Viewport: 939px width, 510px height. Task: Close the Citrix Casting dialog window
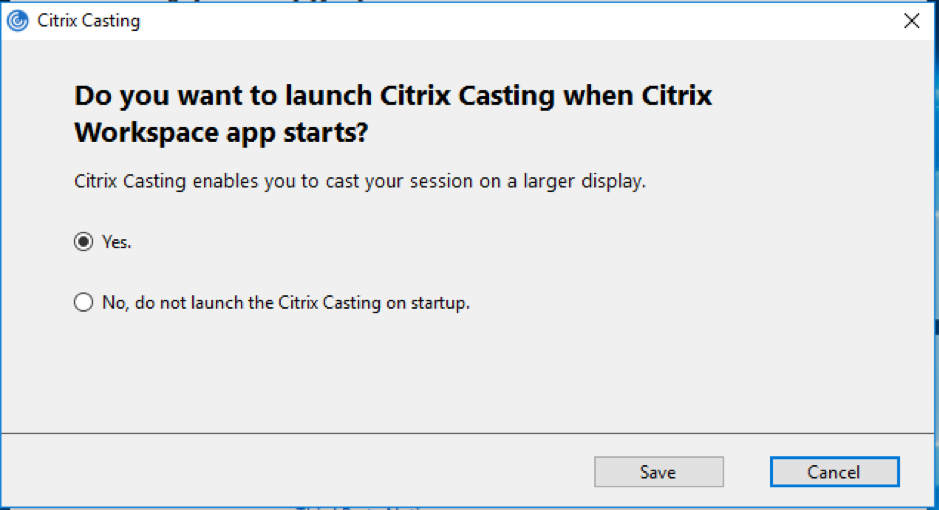[911, 21]
